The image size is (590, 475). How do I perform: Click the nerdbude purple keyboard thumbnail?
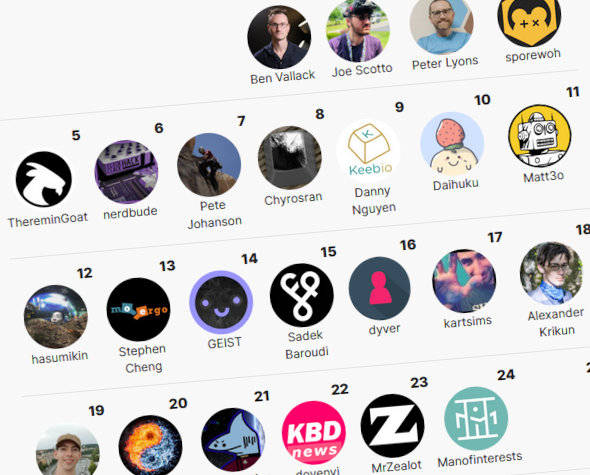[x=126, y=172]
